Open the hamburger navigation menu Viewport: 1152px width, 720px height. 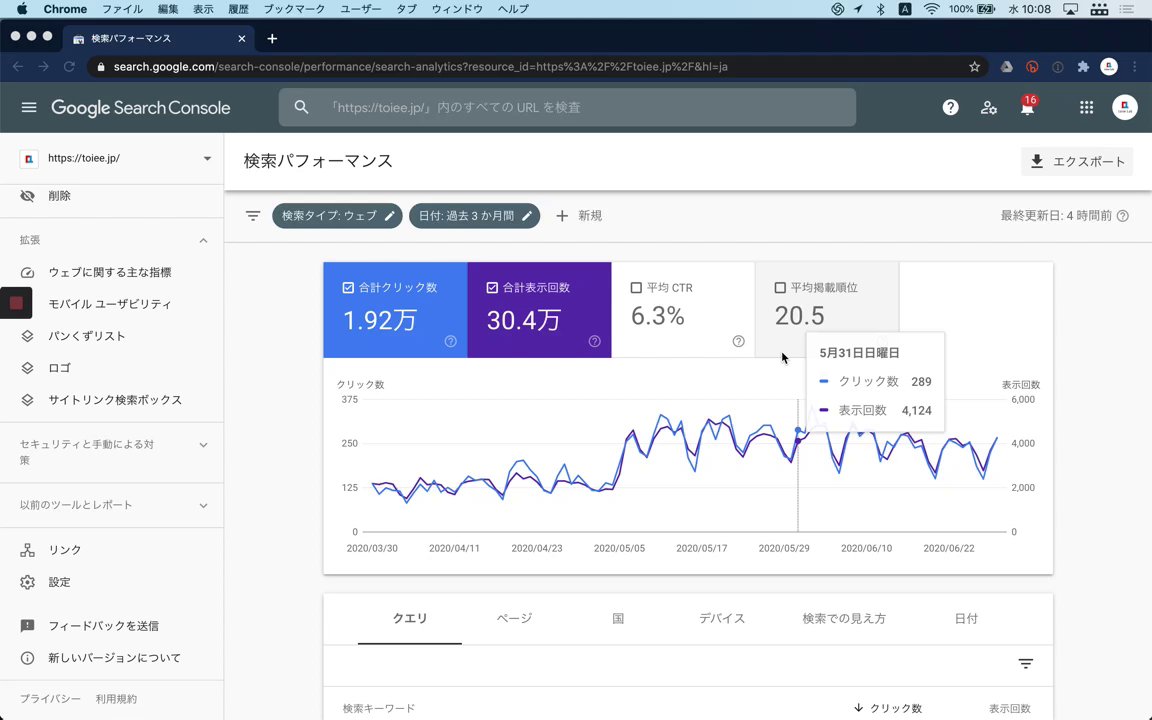[29, 107]
